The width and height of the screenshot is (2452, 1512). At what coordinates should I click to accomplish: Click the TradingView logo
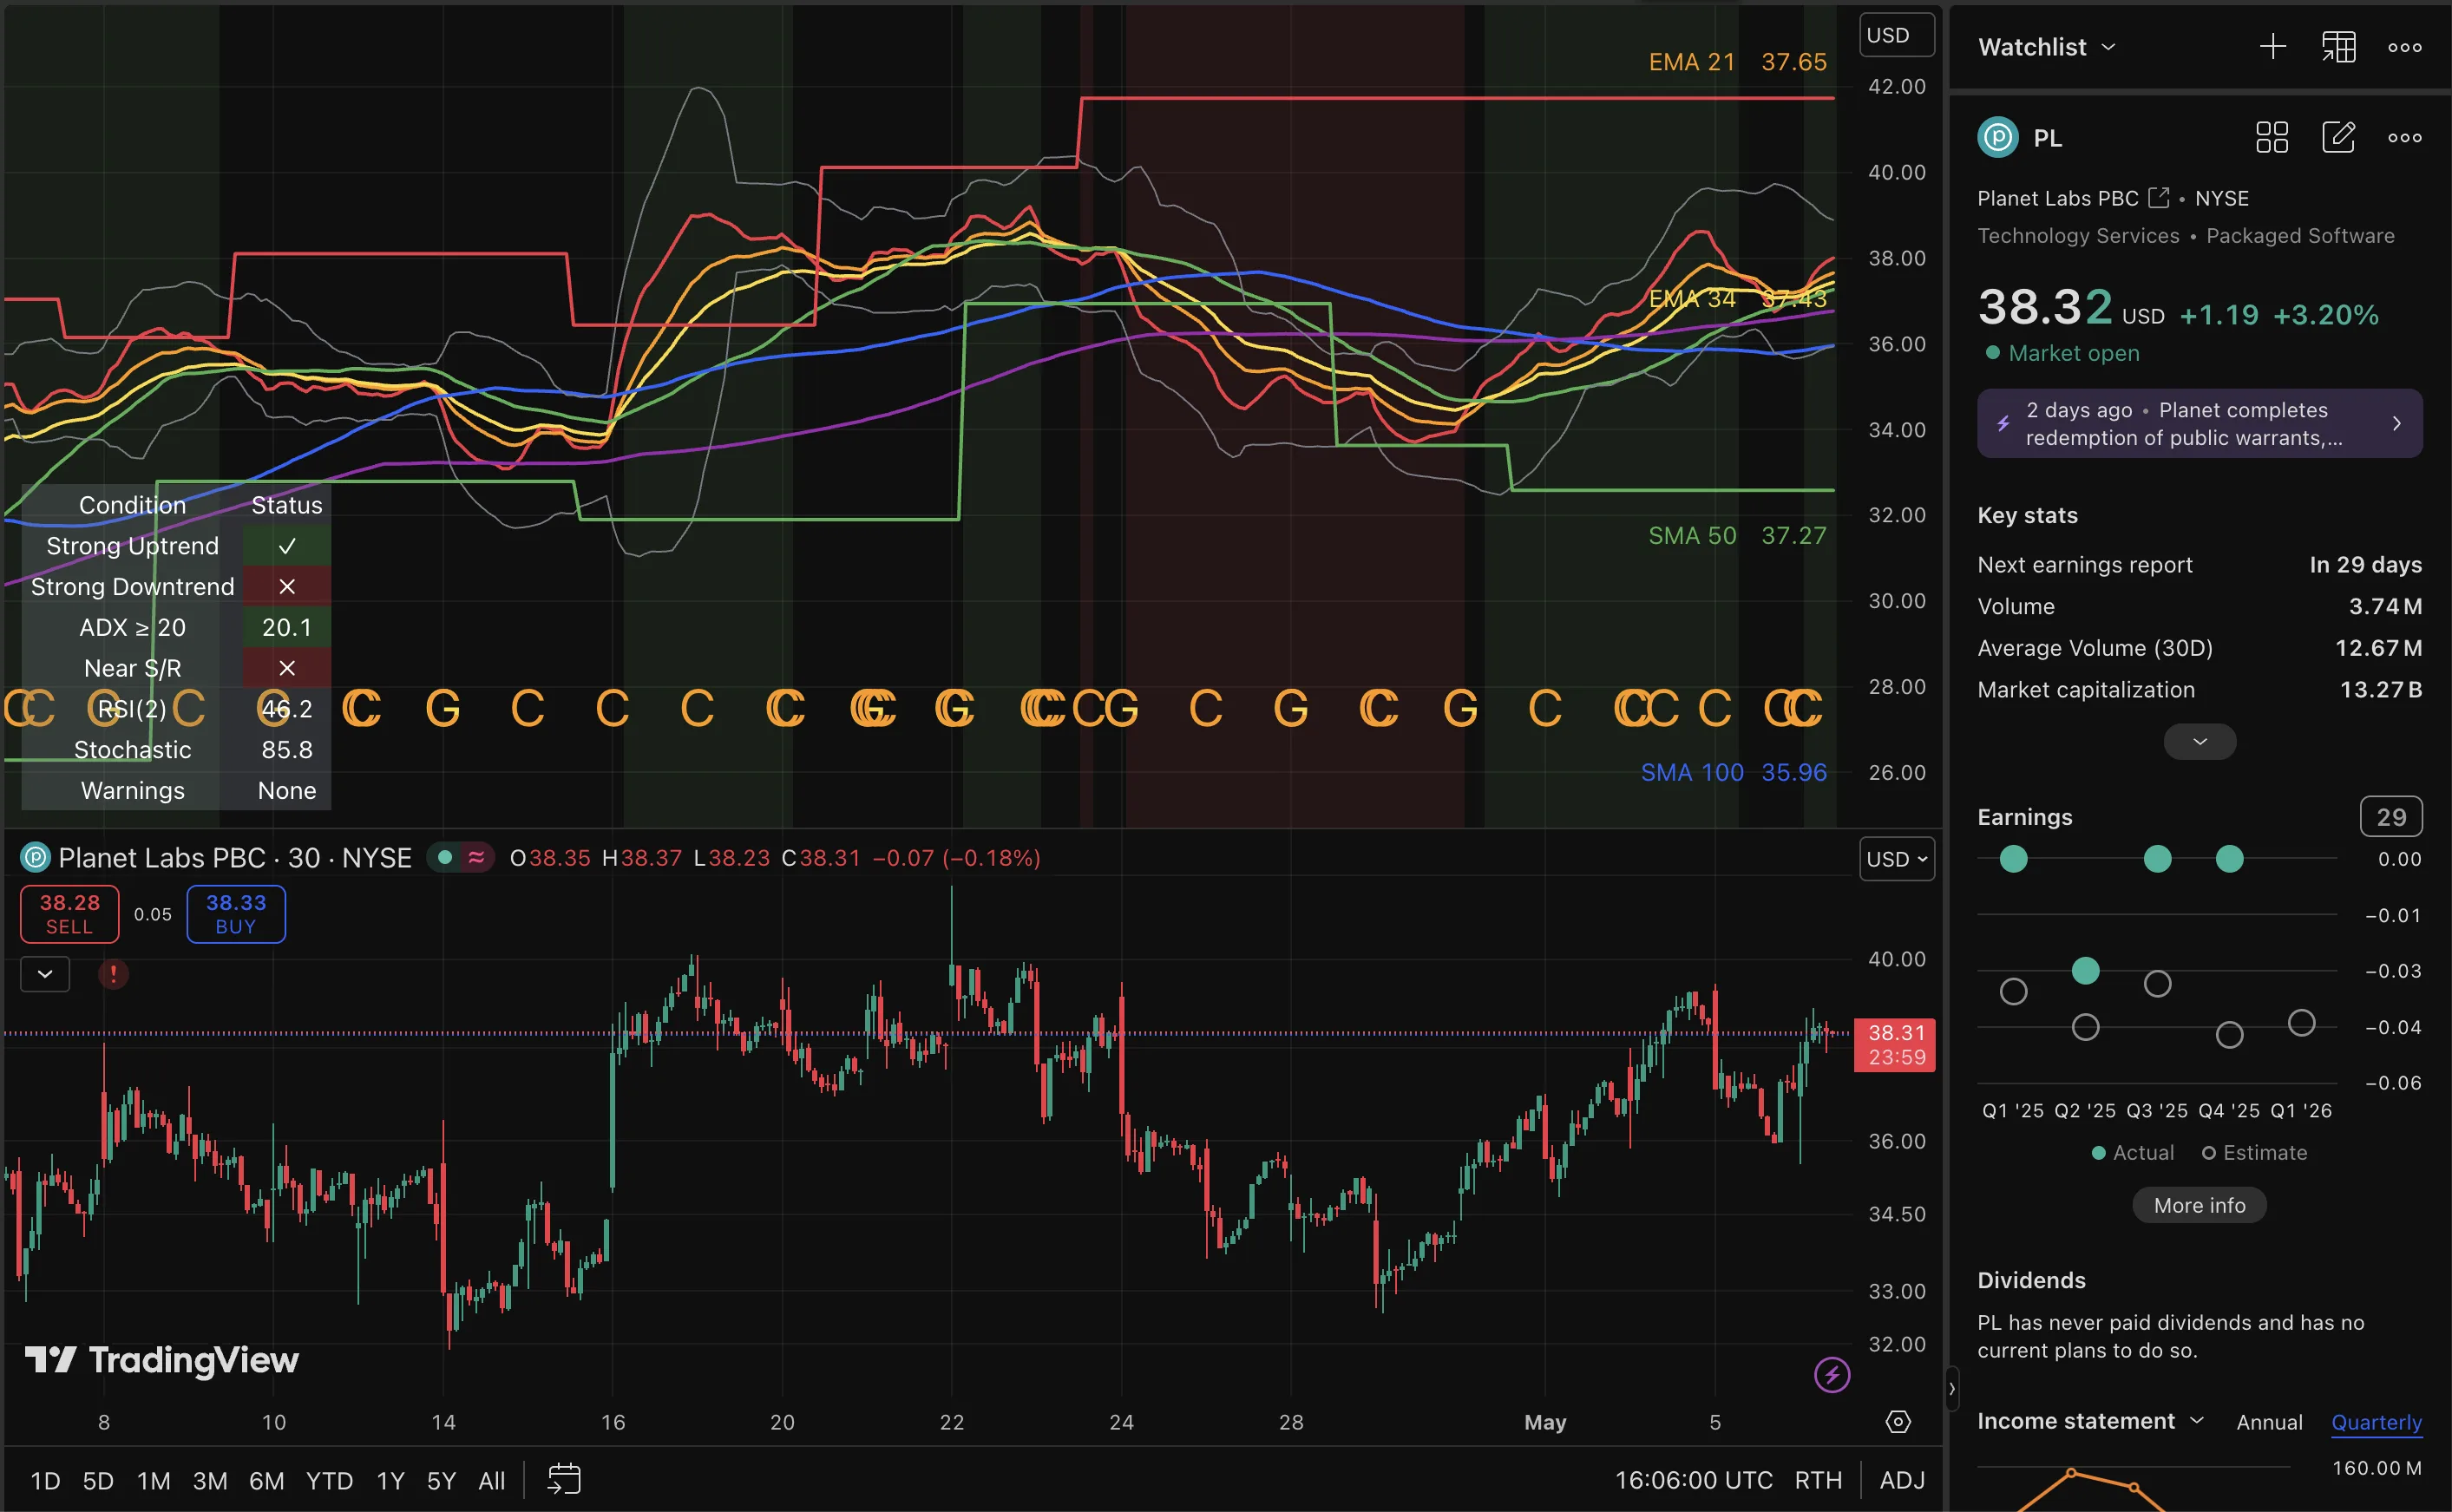(x=161, y=1359)
